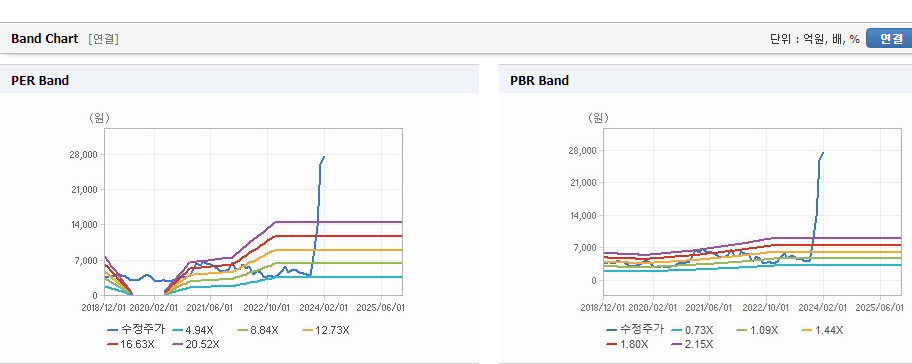Select the Band Chart heading text

[44, 38]
